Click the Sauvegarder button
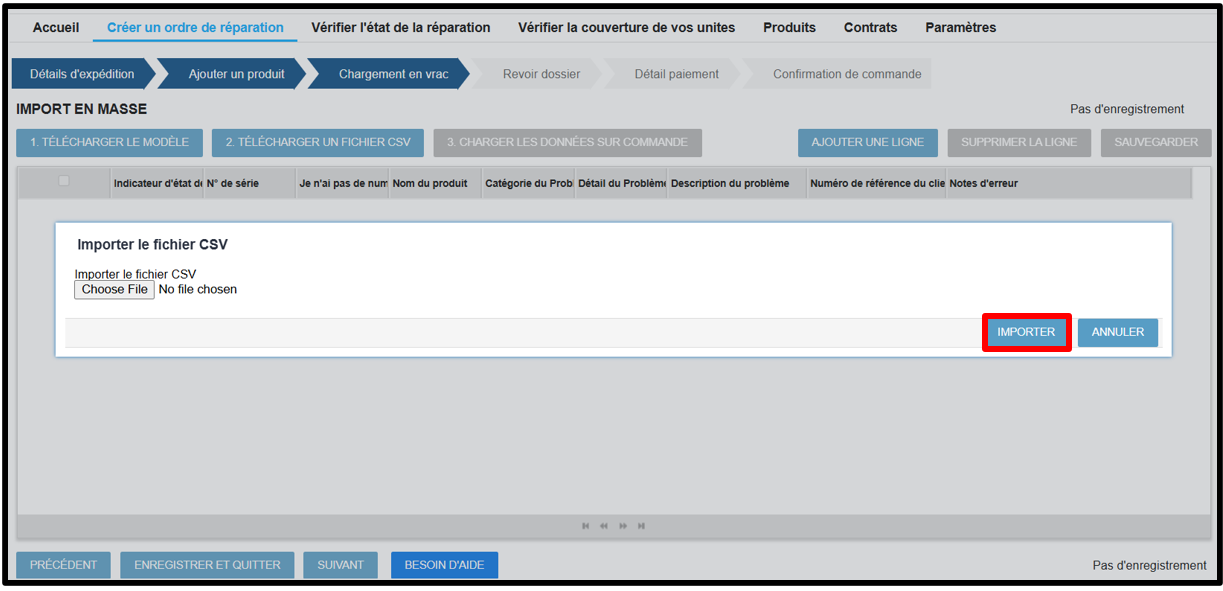This screenshot has width=1223, height=591. tap(1156, 143)
